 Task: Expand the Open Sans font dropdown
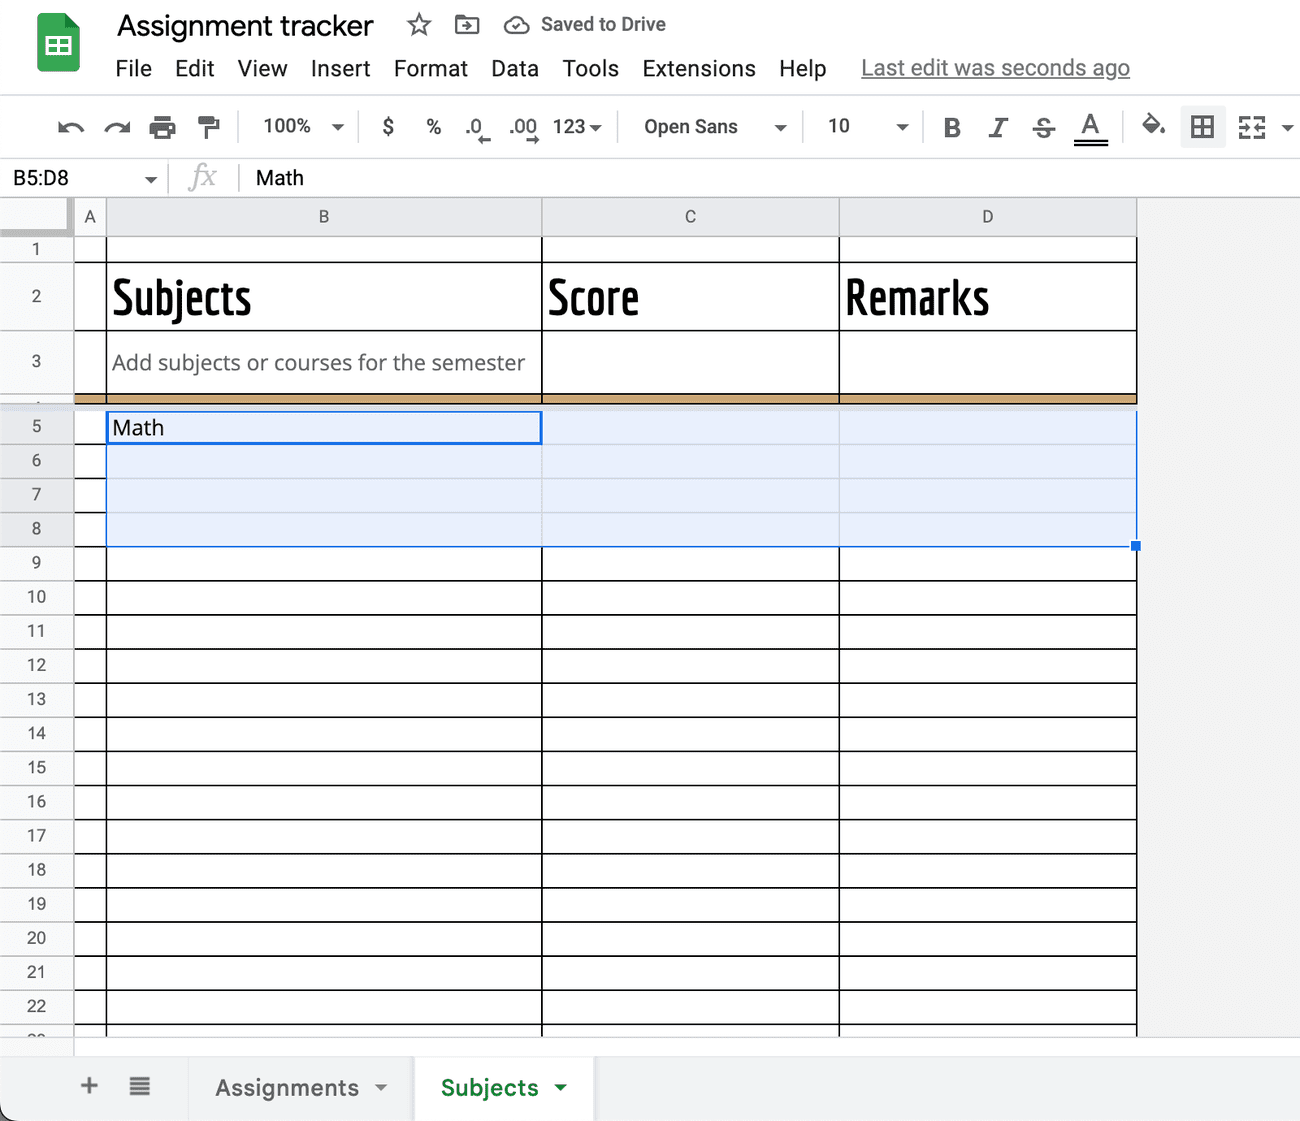(714, 127)
